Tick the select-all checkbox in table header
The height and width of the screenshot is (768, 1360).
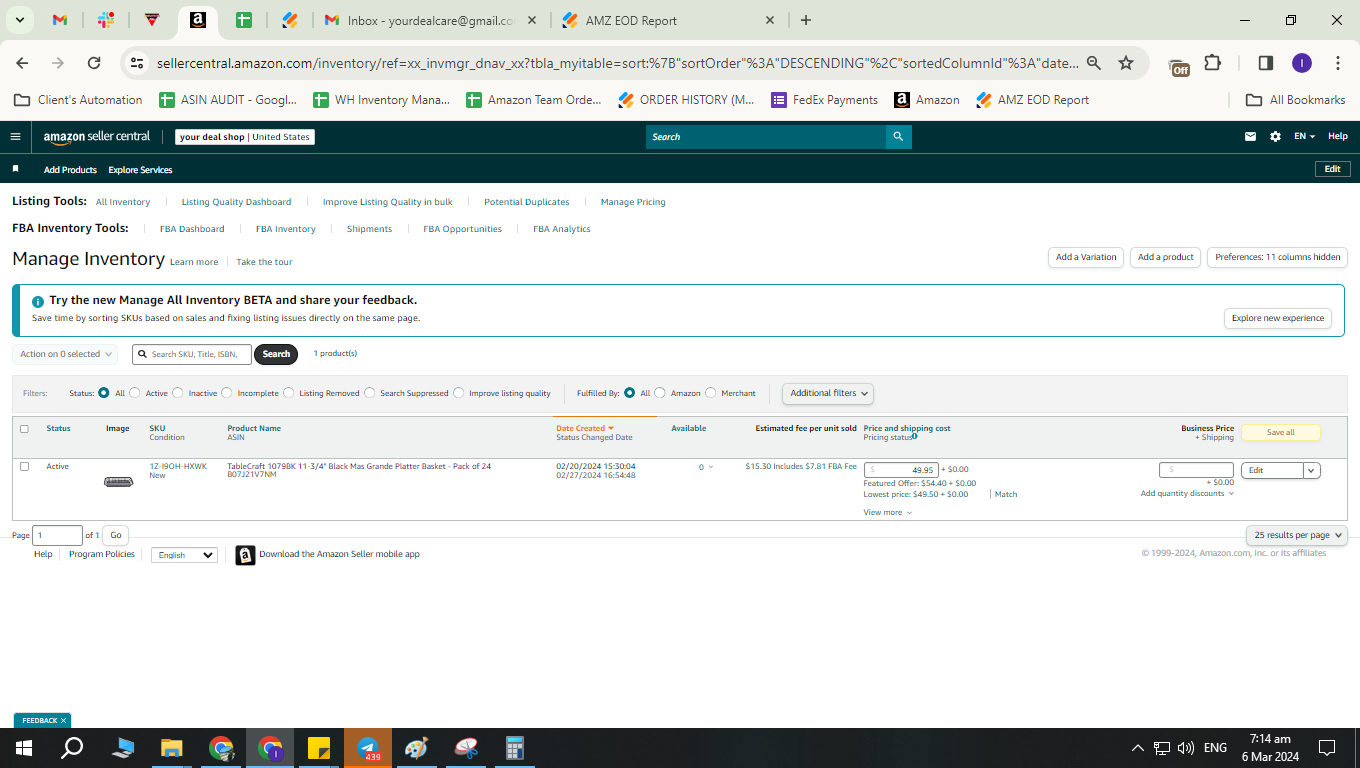coord(24,429)
